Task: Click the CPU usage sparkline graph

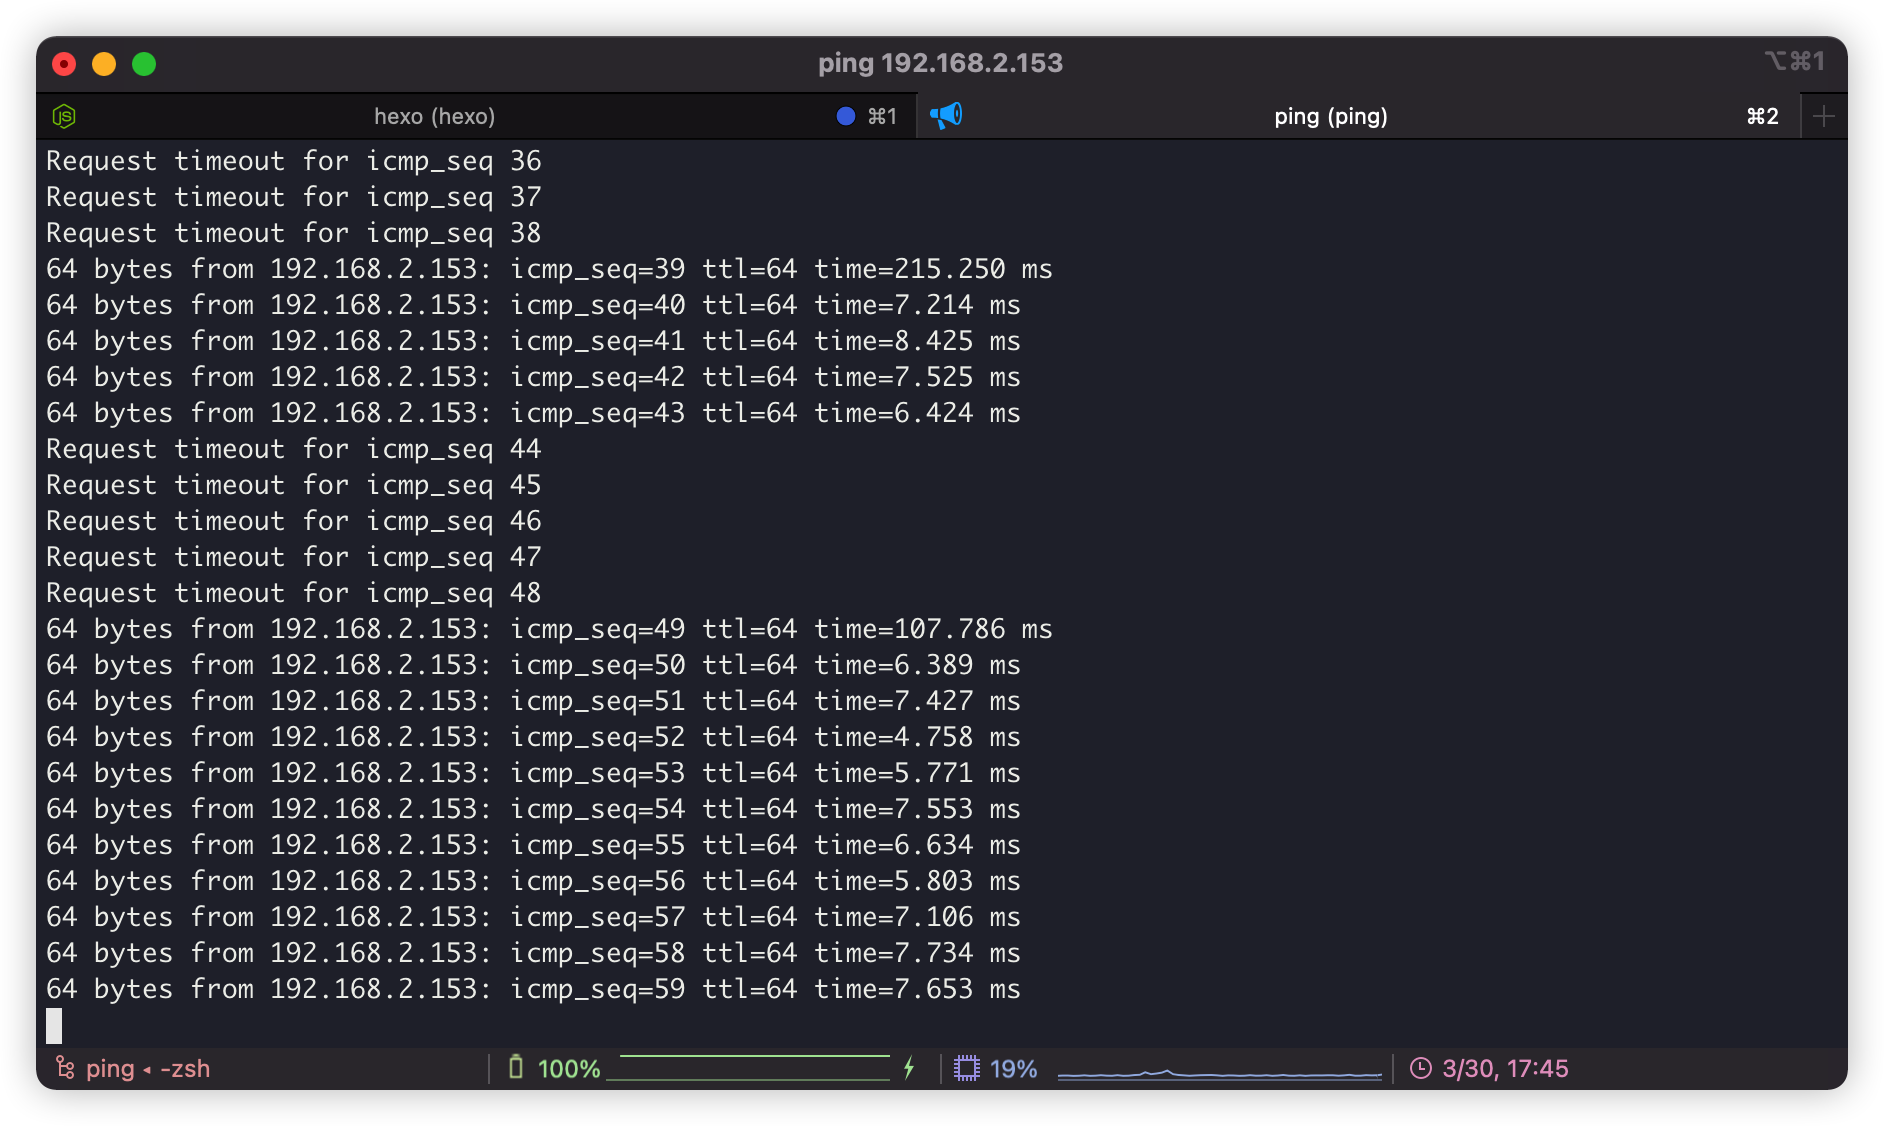Action: 1219,1072
